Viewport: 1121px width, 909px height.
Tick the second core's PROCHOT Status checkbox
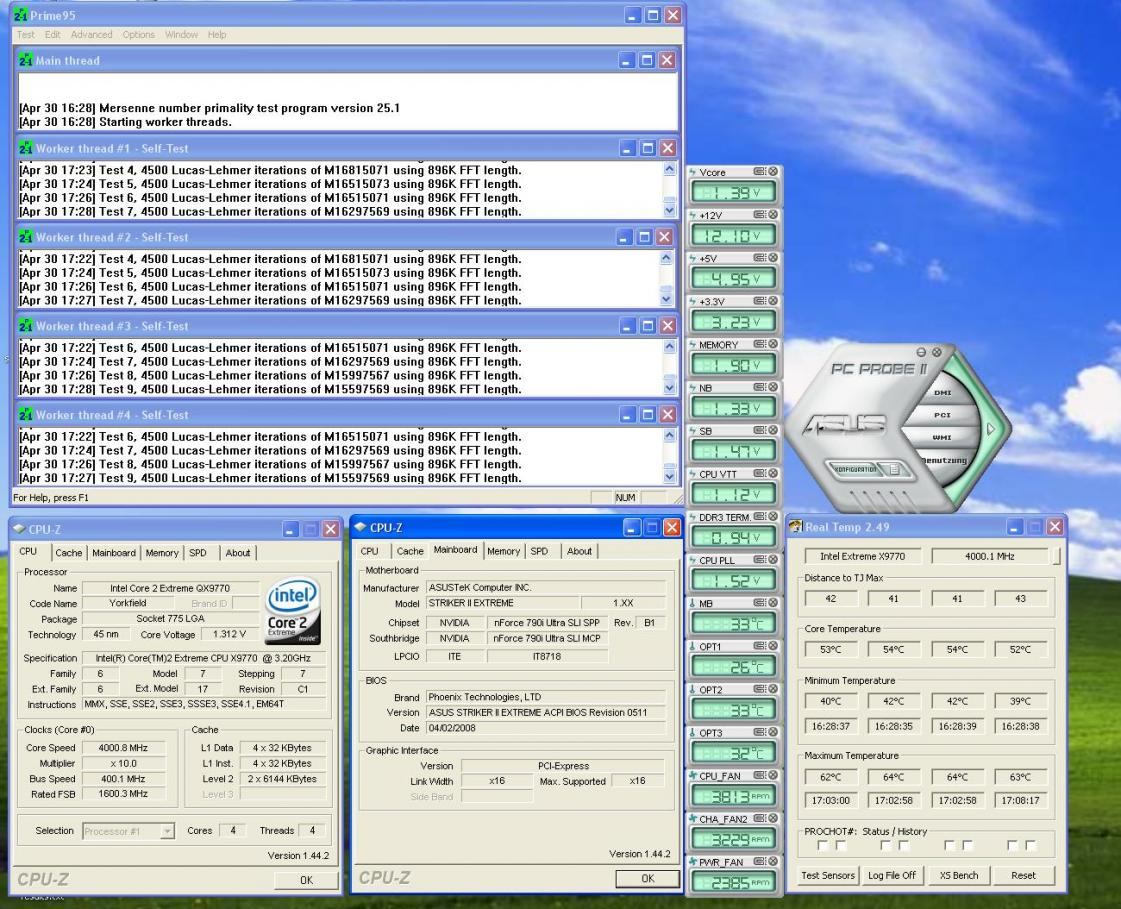[886, 845]
